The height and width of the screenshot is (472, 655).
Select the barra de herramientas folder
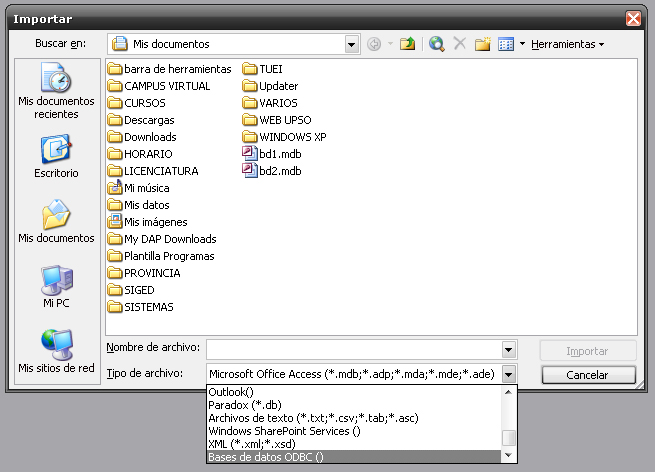tap(169, 69)
